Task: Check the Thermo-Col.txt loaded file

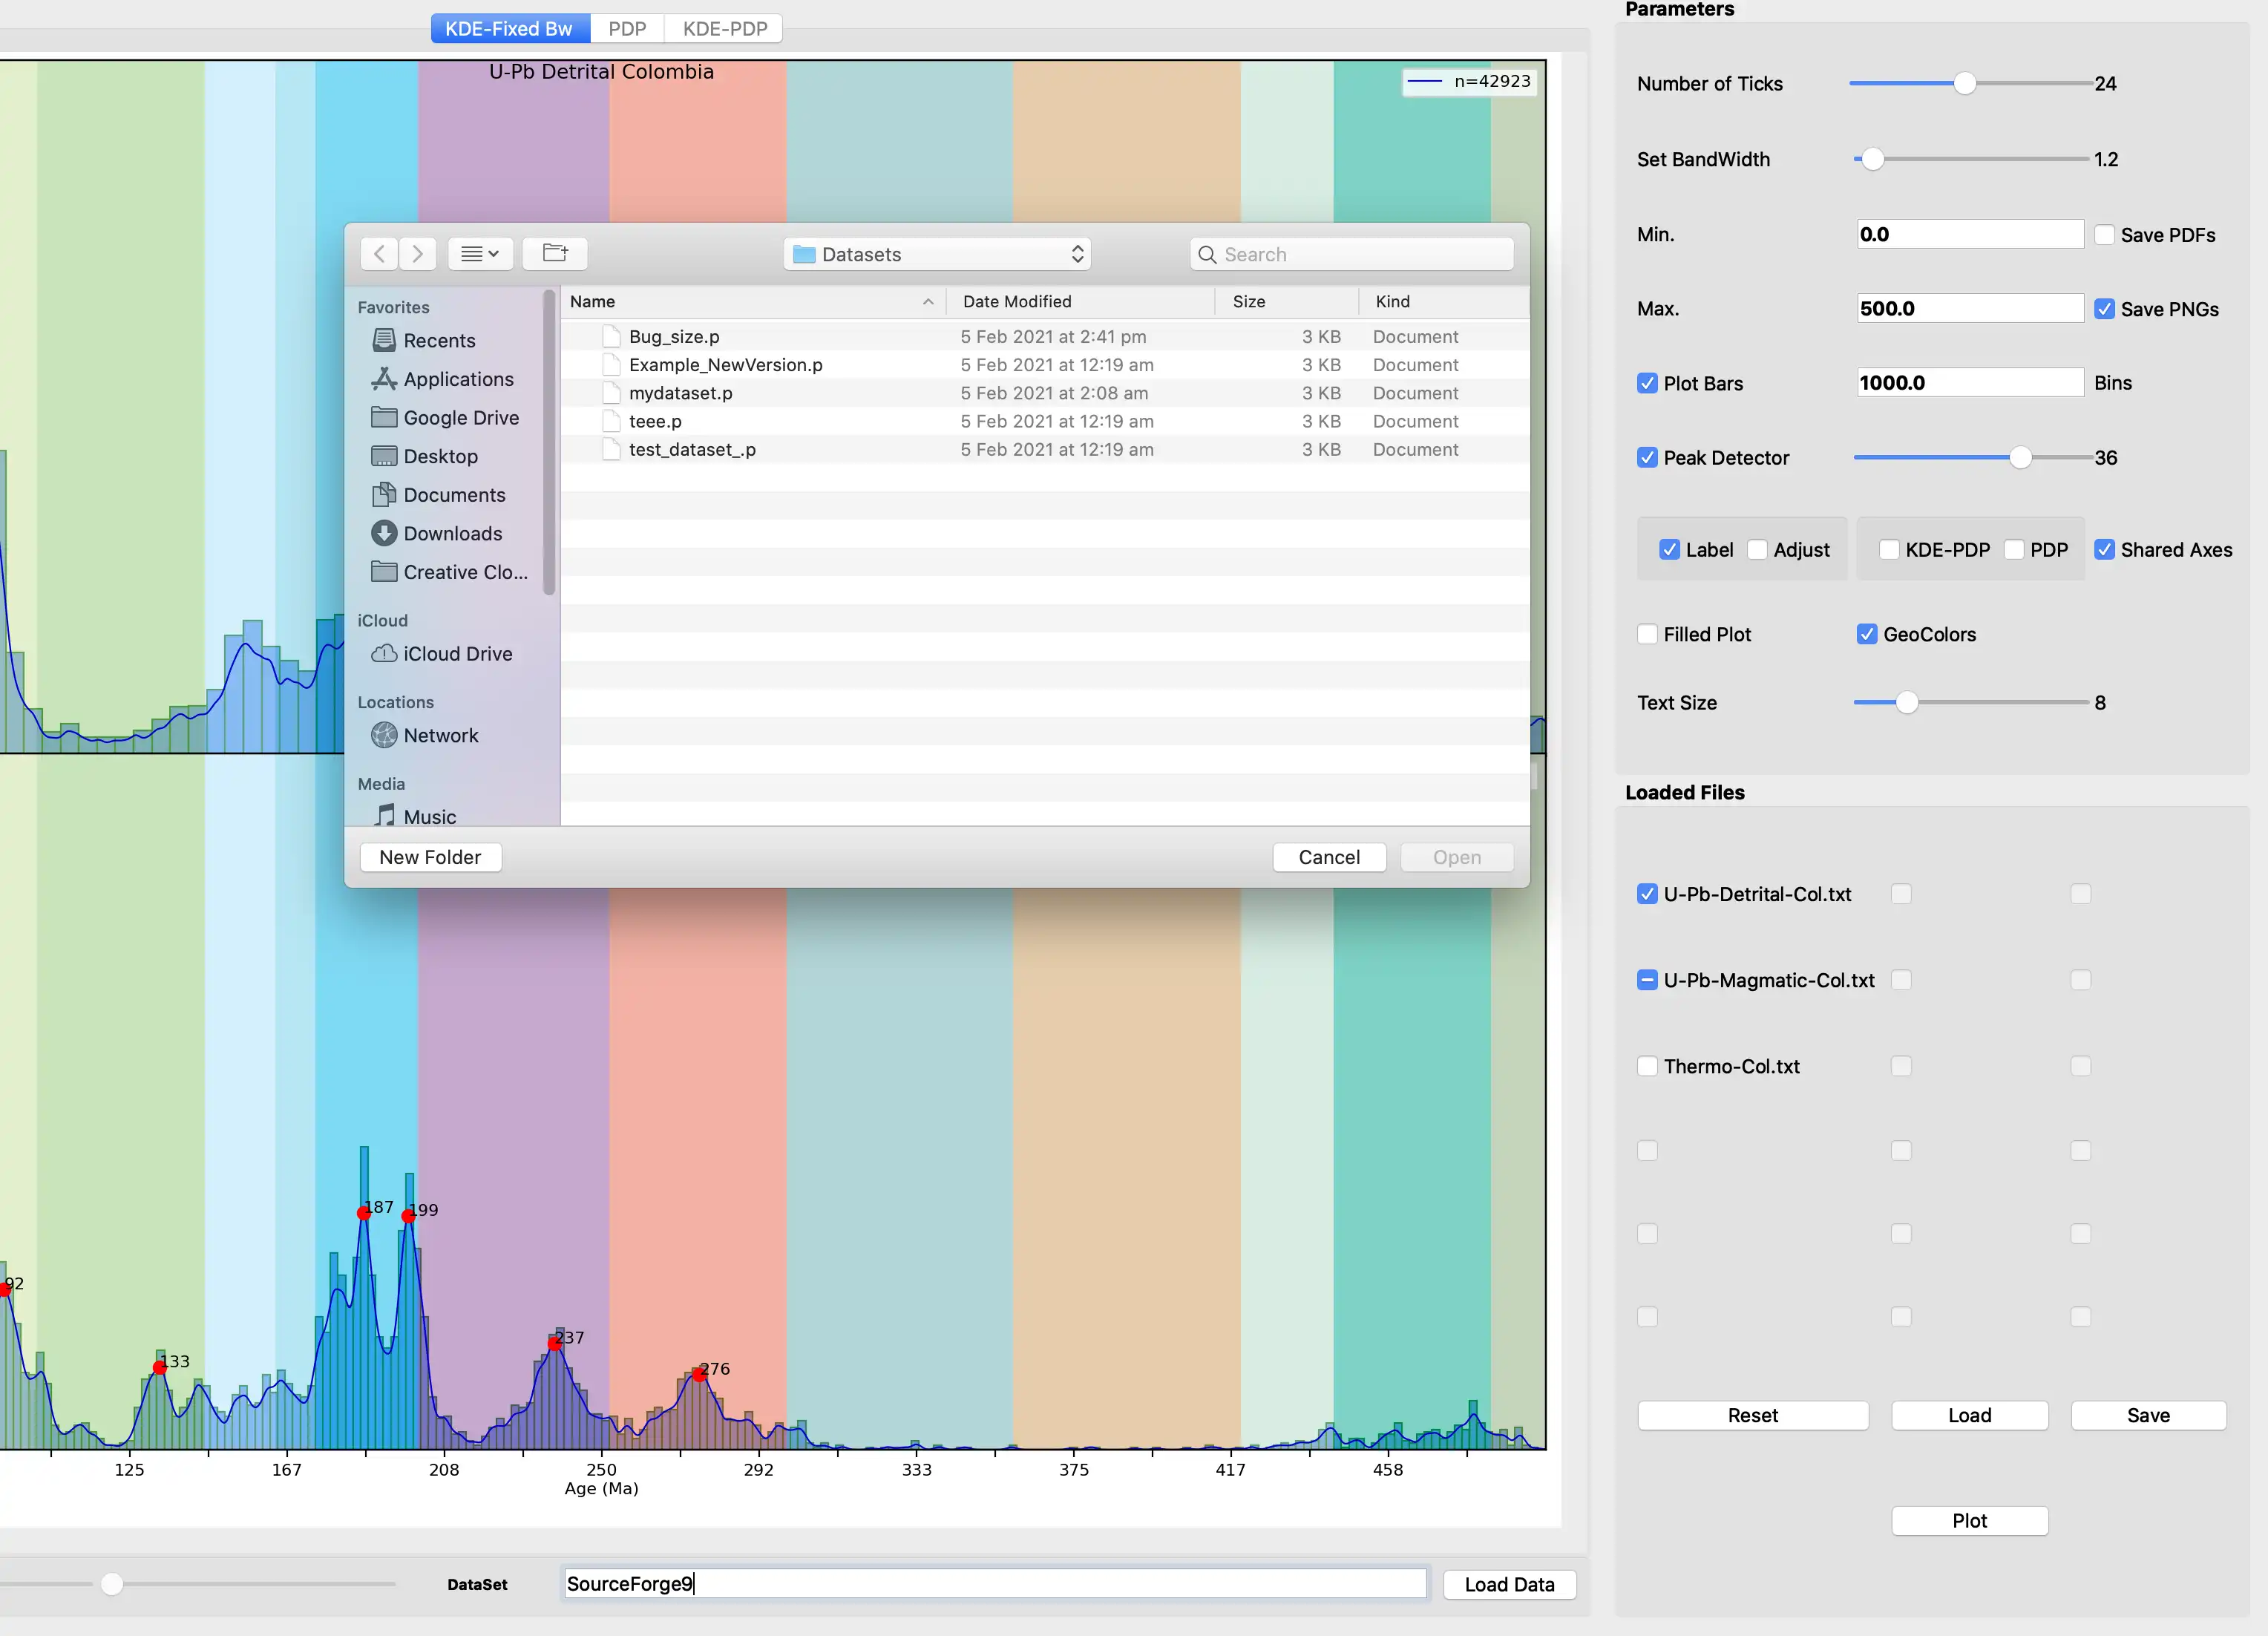Action: (x=1647, y=1066)
